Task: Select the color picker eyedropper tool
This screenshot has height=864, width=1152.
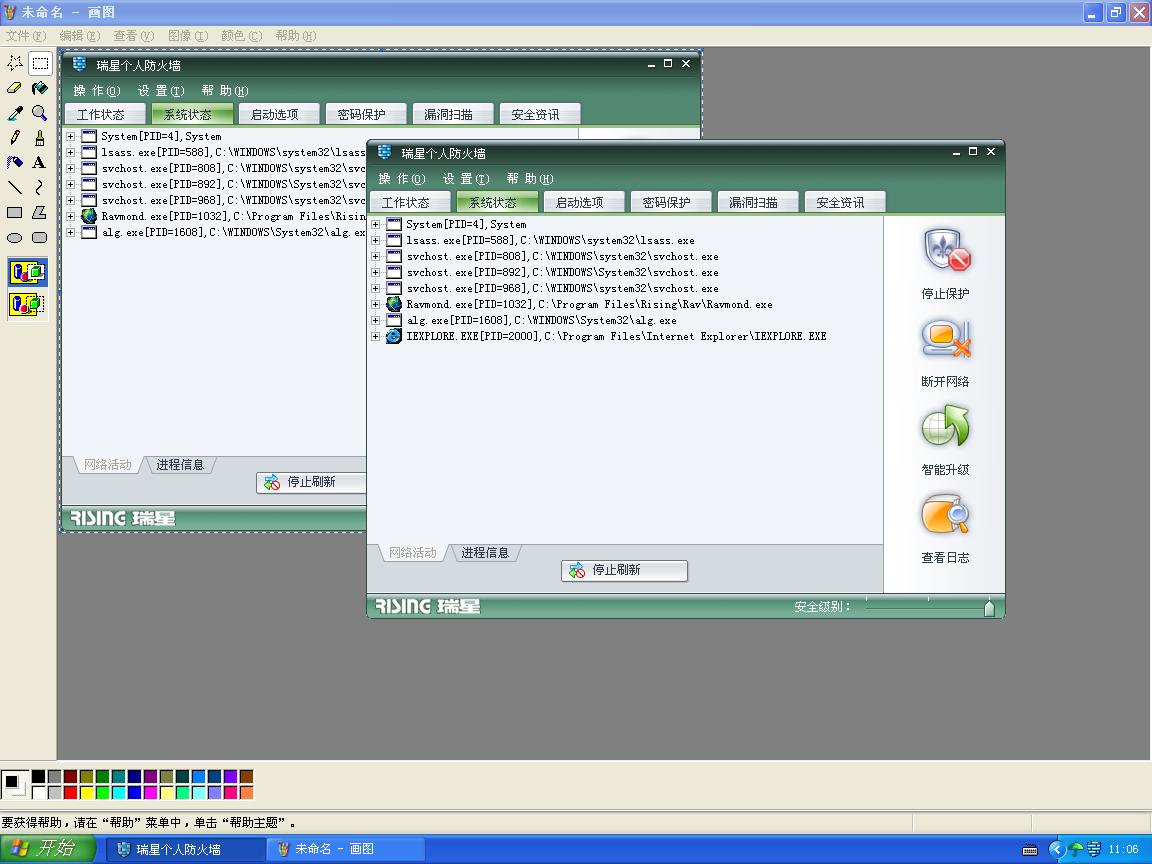Action: tap(15, 113)
